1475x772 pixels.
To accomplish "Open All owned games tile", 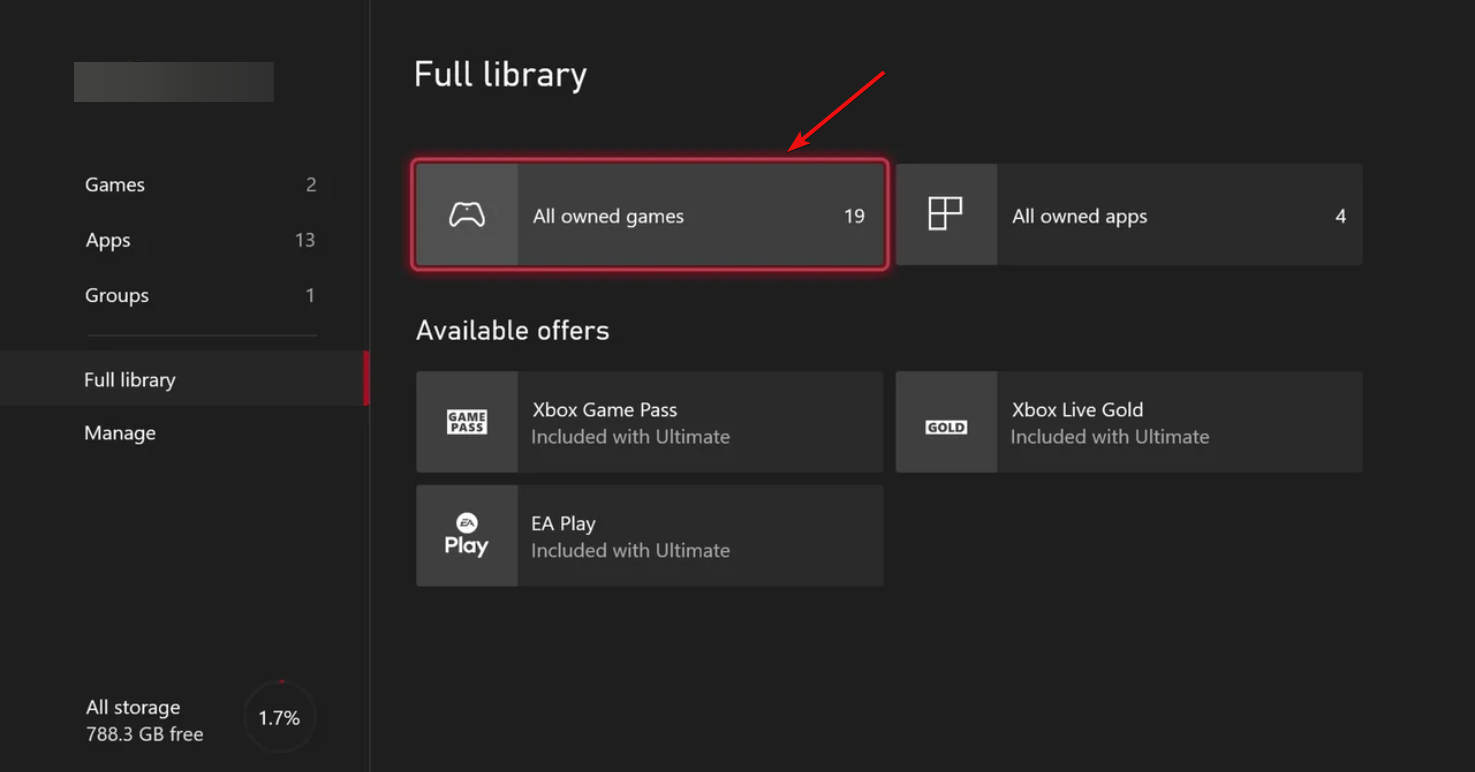I will point(650,215).
